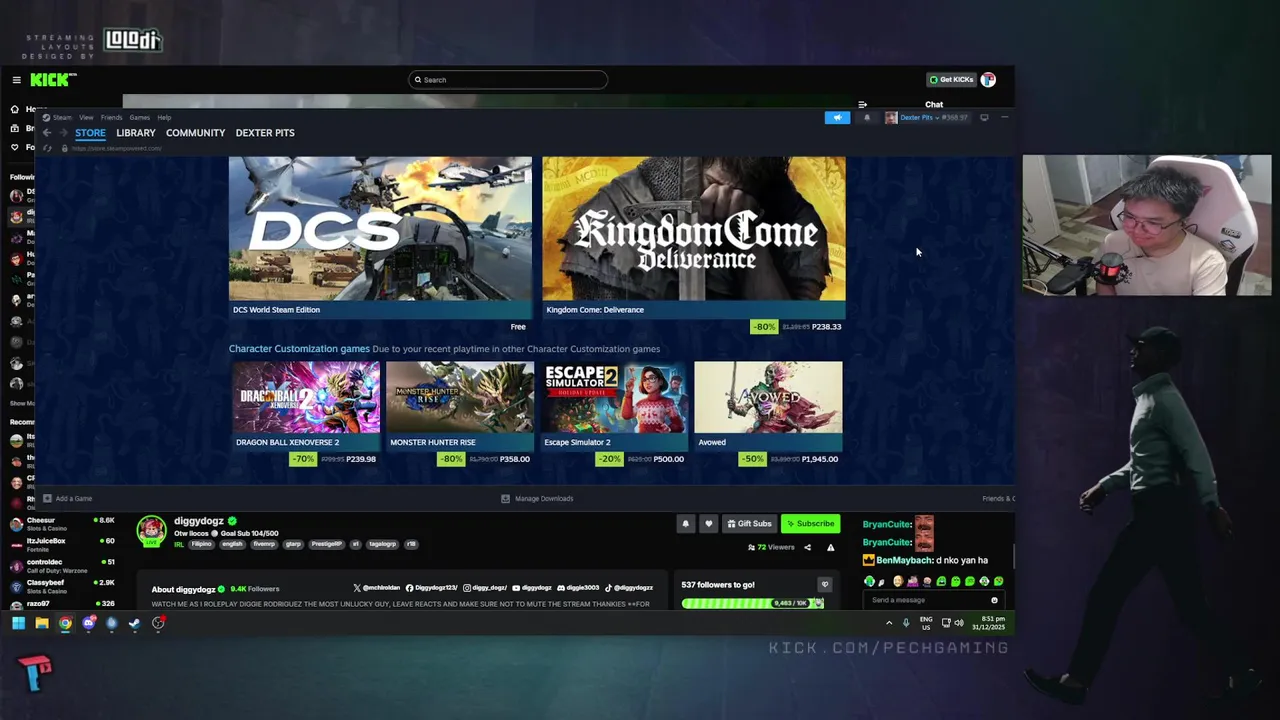Open the Kick profile avatar menu
The width and height of the screenshot is (1280, 720).
[x=988, y=80]
